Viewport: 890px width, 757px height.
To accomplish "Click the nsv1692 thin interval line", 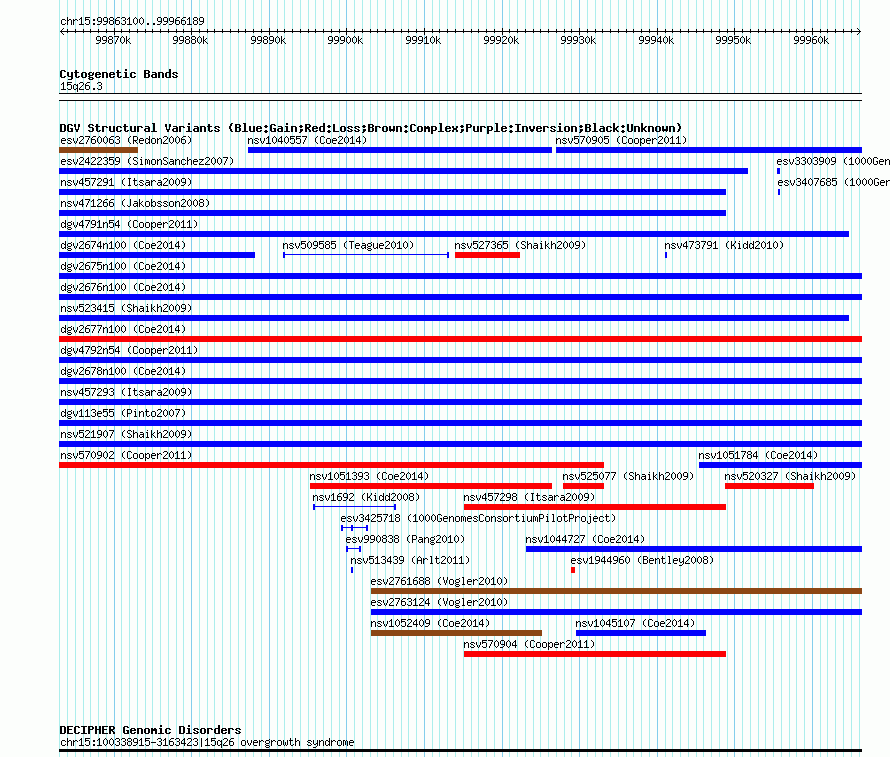I will (354, 507).
